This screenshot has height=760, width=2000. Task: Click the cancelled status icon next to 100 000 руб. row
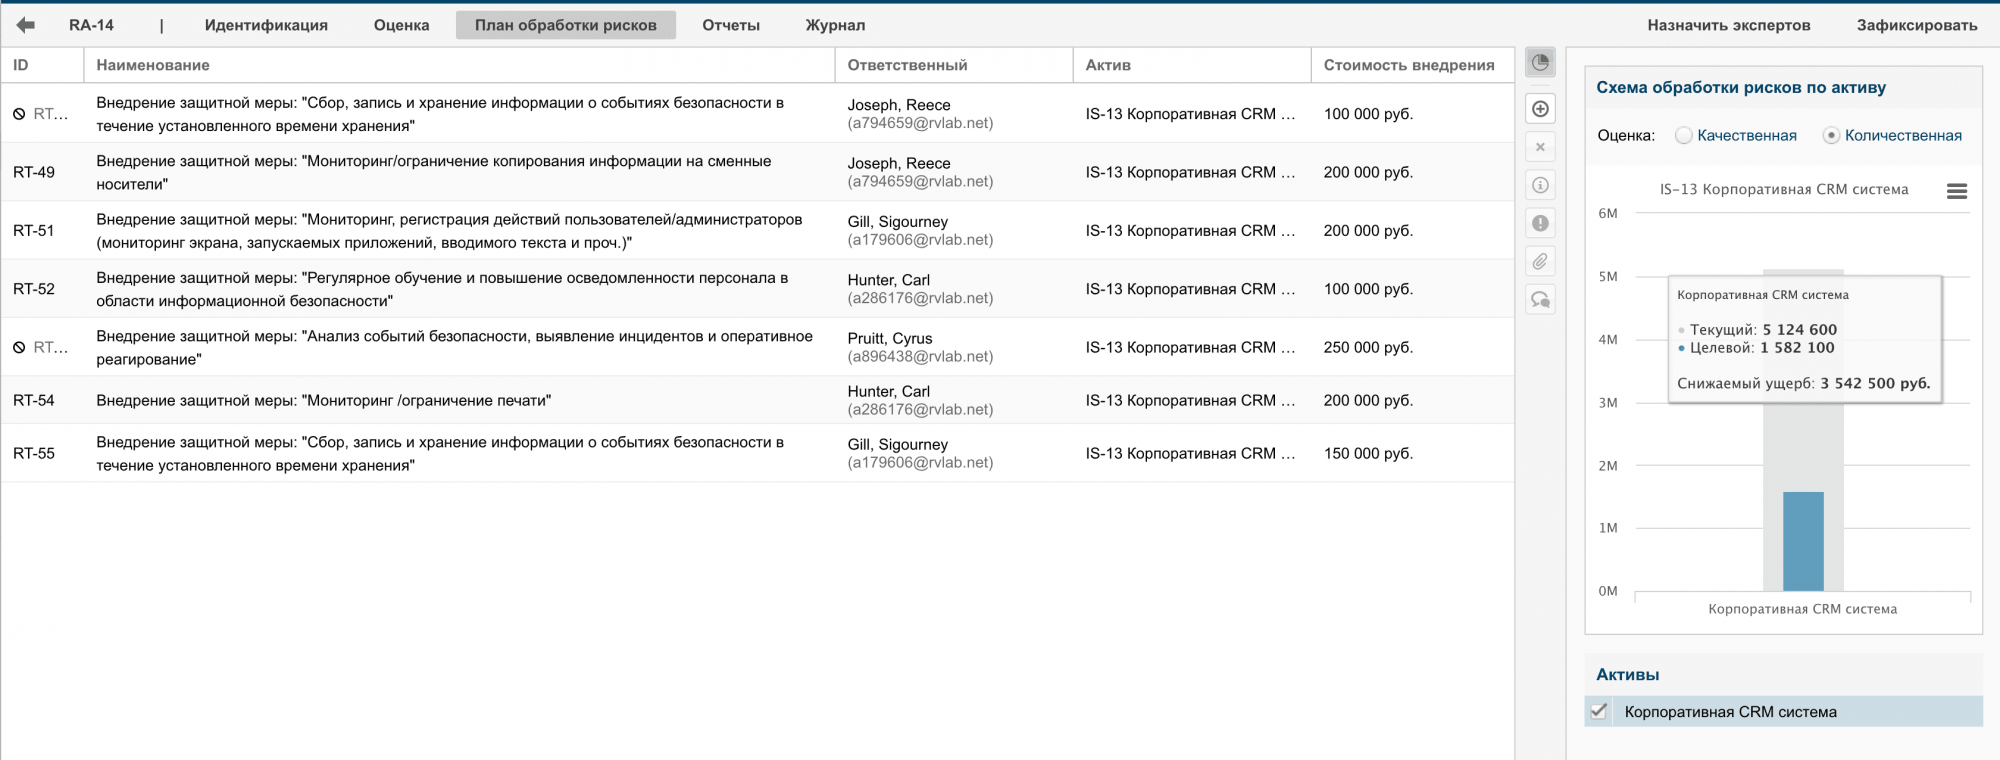(x=19, y=114)
